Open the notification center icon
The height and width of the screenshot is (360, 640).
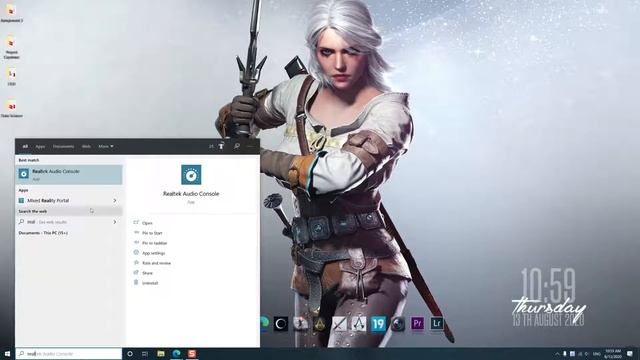pos(630,354)
